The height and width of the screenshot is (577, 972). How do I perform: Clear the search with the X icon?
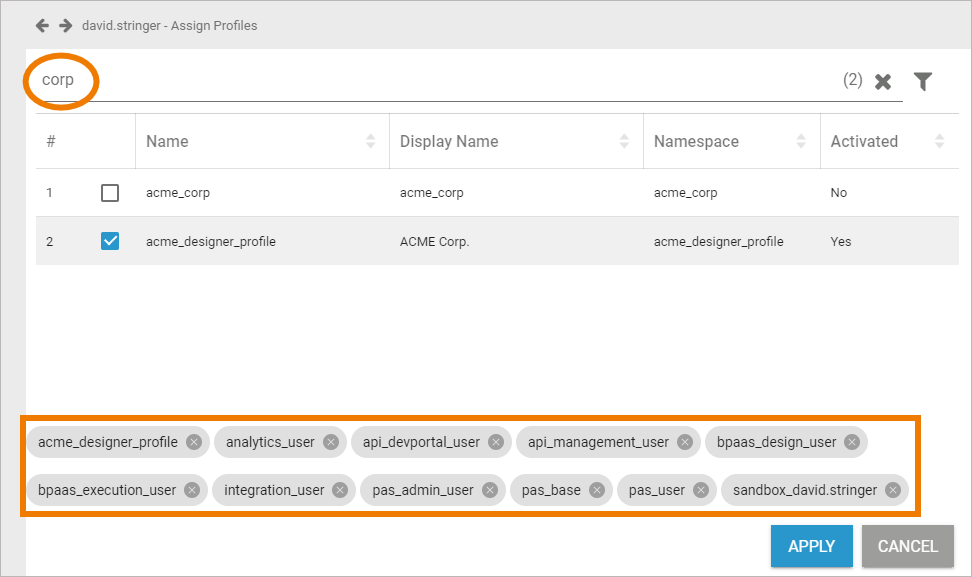(x=883, y=82)
